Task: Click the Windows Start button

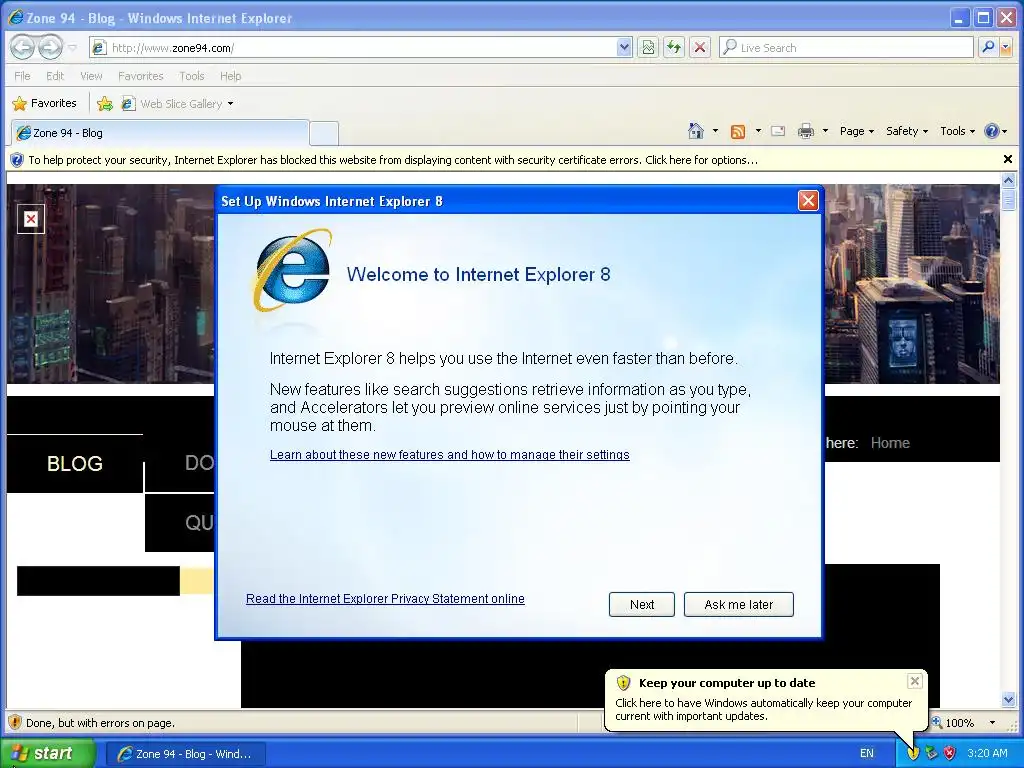Action: [x=47, y=753]
